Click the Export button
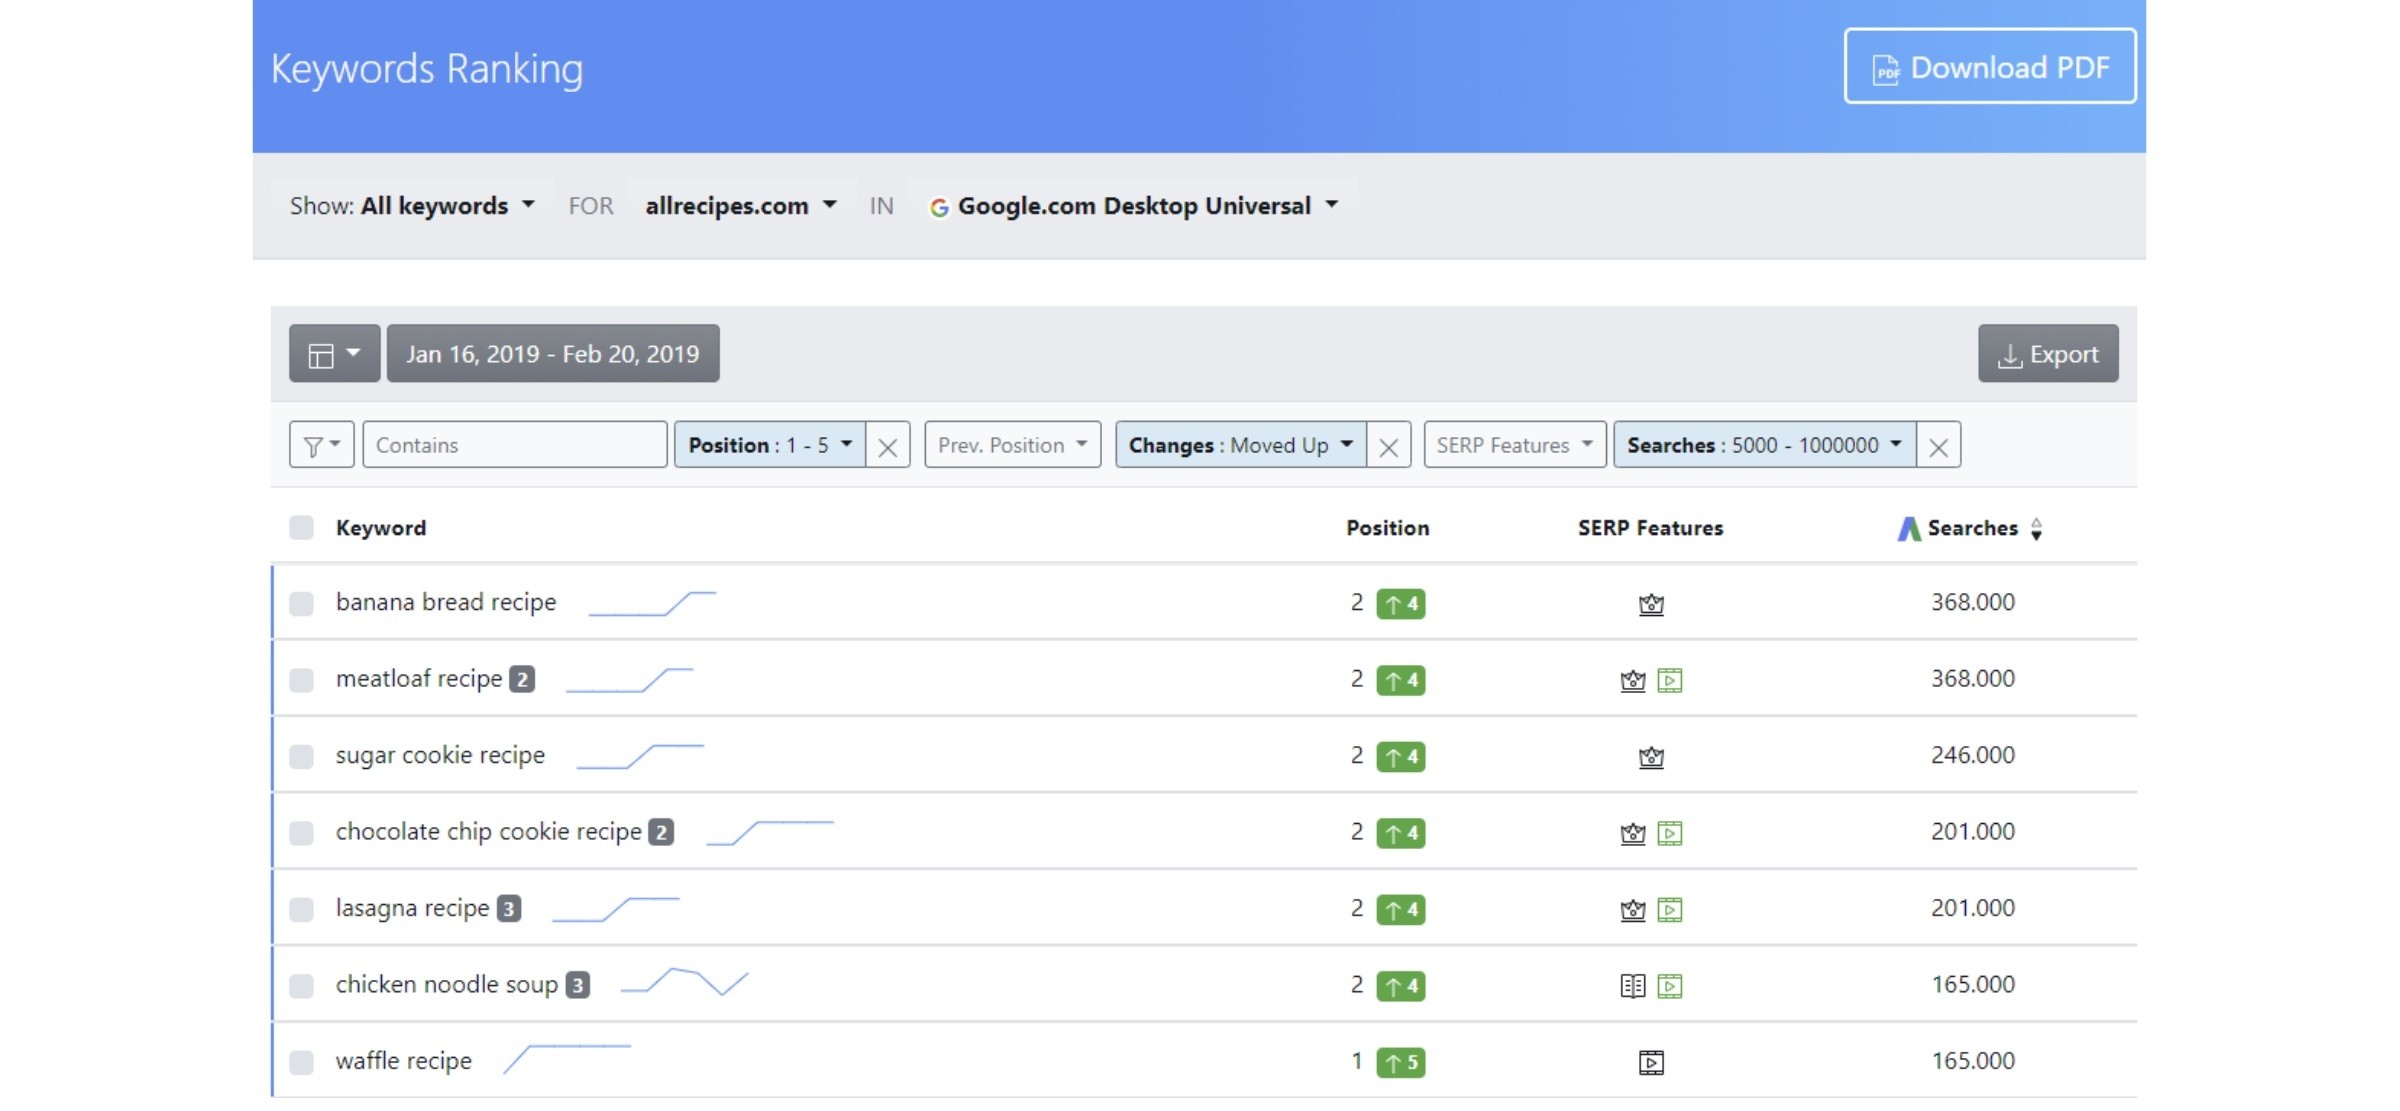 click(2048, 353)
